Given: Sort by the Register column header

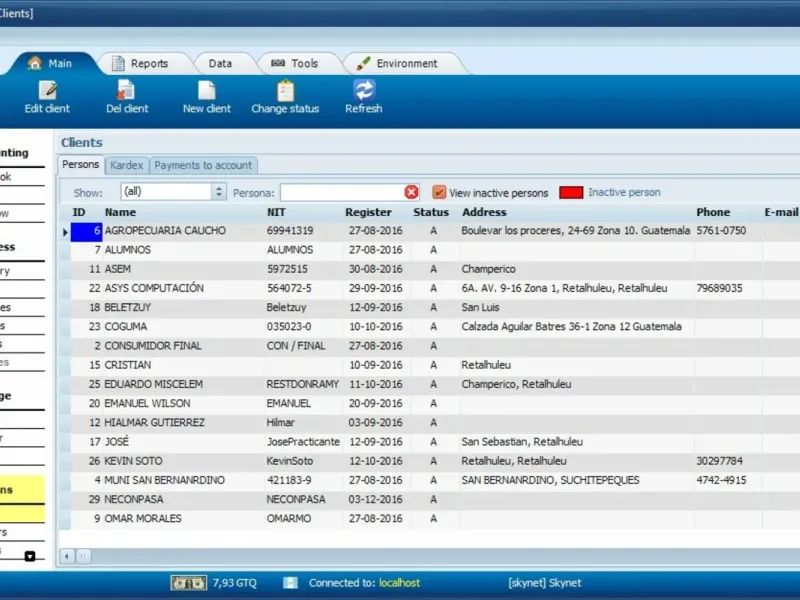Looking at the screenshot, I should coord(368,212).
